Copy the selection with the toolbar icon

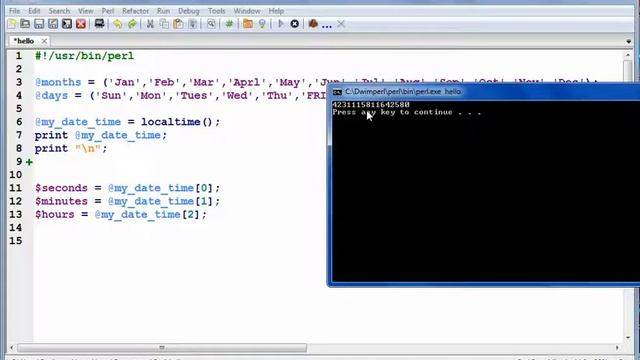pos(164,24)
